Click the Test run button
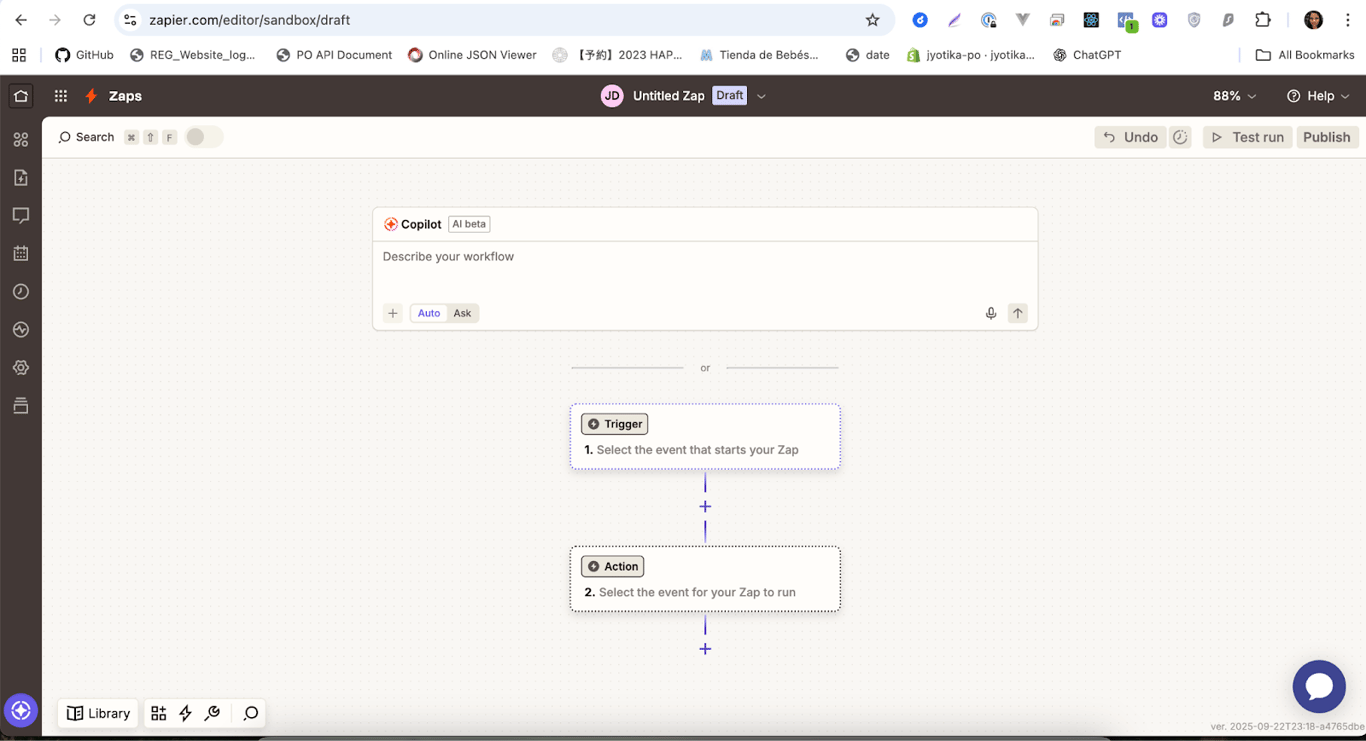 pyautogui.click(x=1247, y=137)
